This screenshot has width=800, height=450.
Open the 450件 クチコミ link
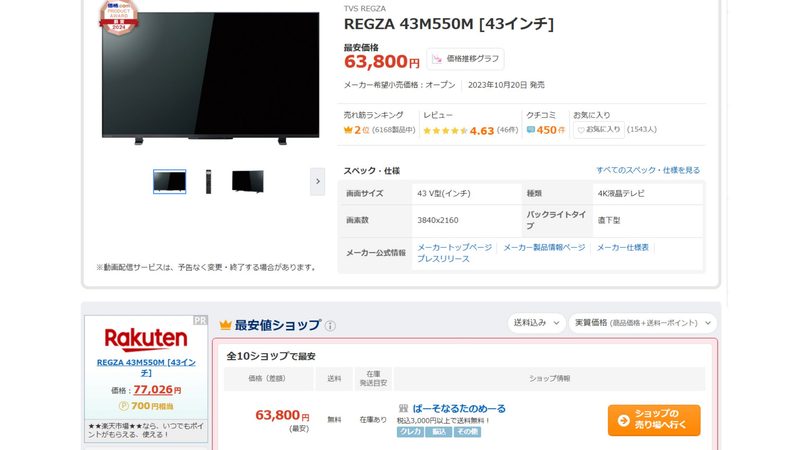(551, 130)
